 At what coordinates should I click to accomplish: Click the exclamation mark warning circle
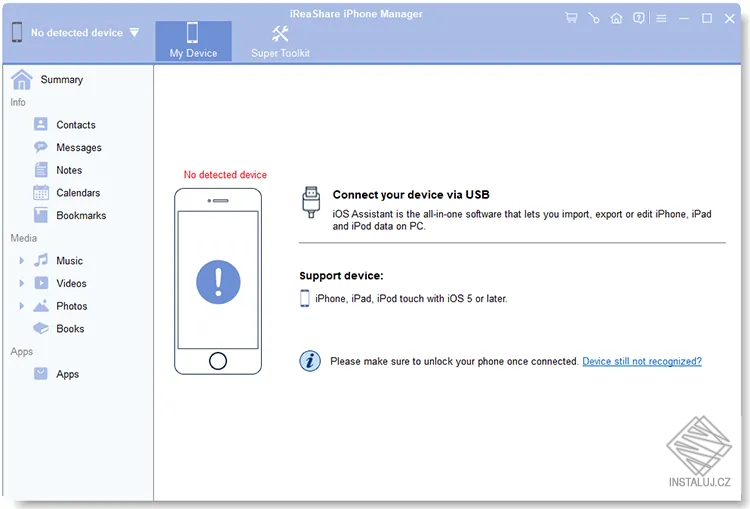tap(218, 282)
